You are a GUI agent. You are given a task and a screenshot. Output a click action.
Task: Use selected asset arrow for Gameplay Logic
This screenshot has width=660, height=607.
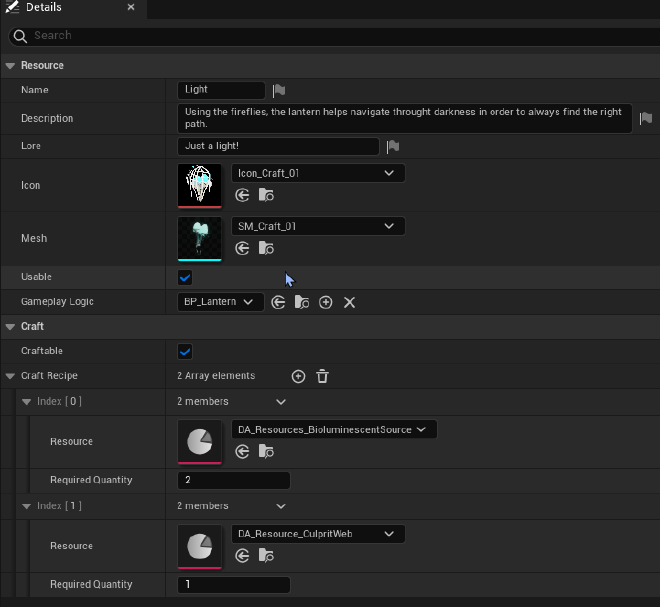pyautogui.click(x=278, y=302)
